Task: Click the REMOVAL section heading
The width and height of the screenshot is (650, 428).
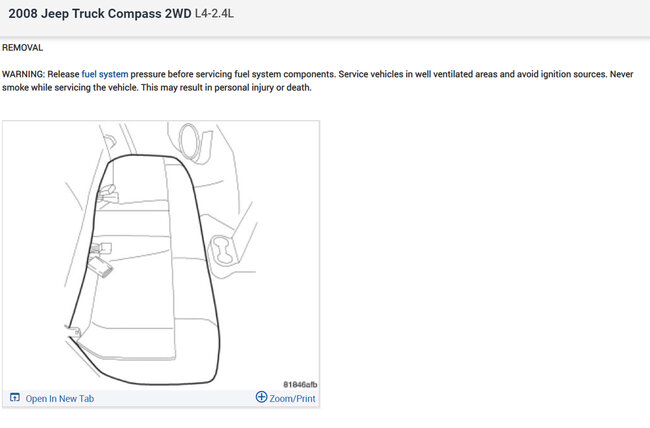Action: click(x=22, y=48)
